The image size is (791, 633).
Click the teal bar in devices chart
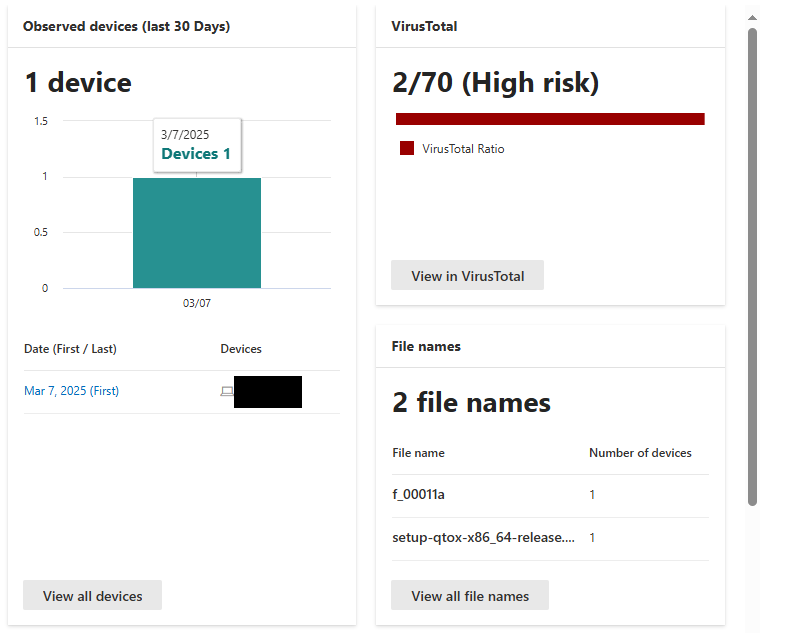197,233
